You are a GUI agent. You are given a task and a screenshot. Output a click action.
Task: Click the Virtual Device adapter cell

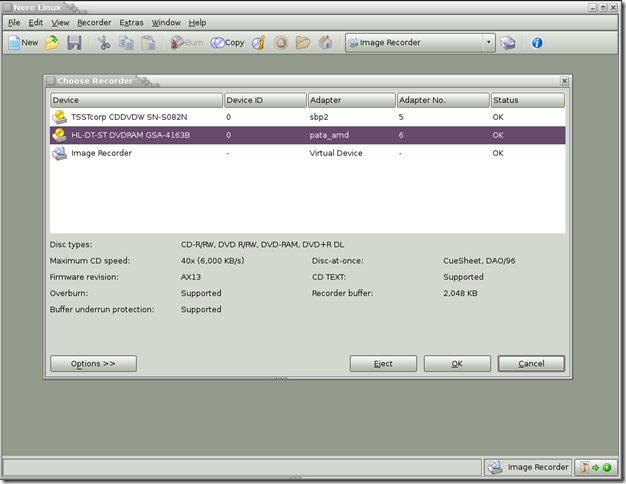coord(336,153)
